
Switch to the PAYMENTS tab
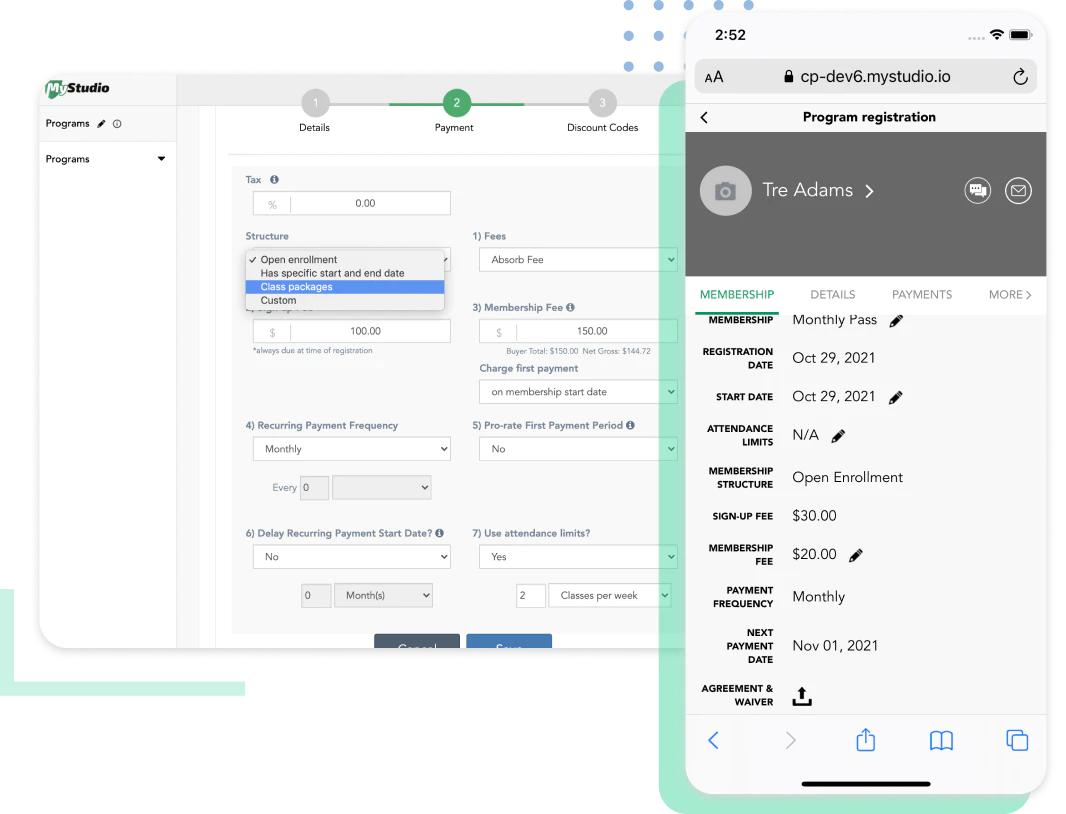pyautogui.click(x=922, y=294)
